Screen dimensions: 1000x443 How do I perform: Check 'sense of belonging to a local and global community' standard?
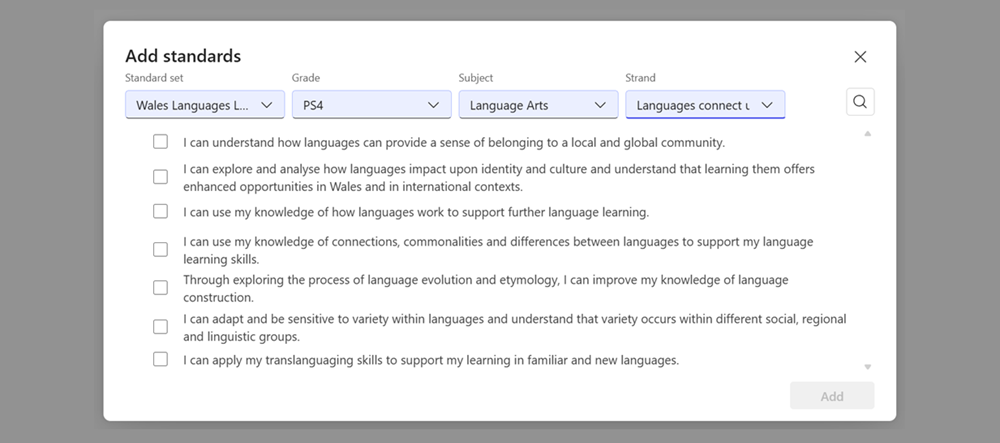161,142
